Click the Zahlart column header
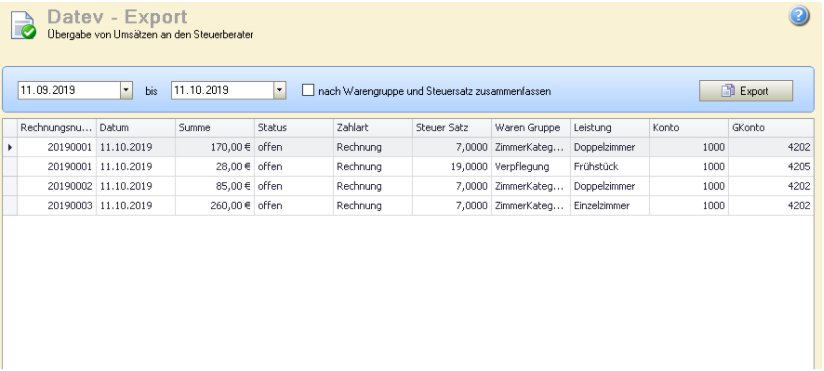This screenshot has width=824, height=371. [x=373, y=128]
